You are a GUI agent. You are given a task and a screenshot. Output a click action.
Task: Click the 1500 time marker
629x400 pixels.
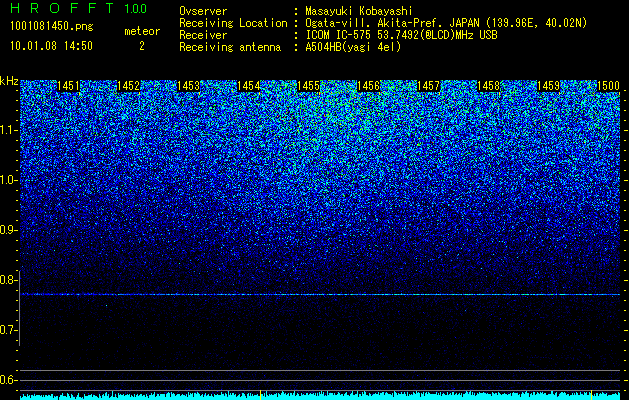tap(609, 86)
